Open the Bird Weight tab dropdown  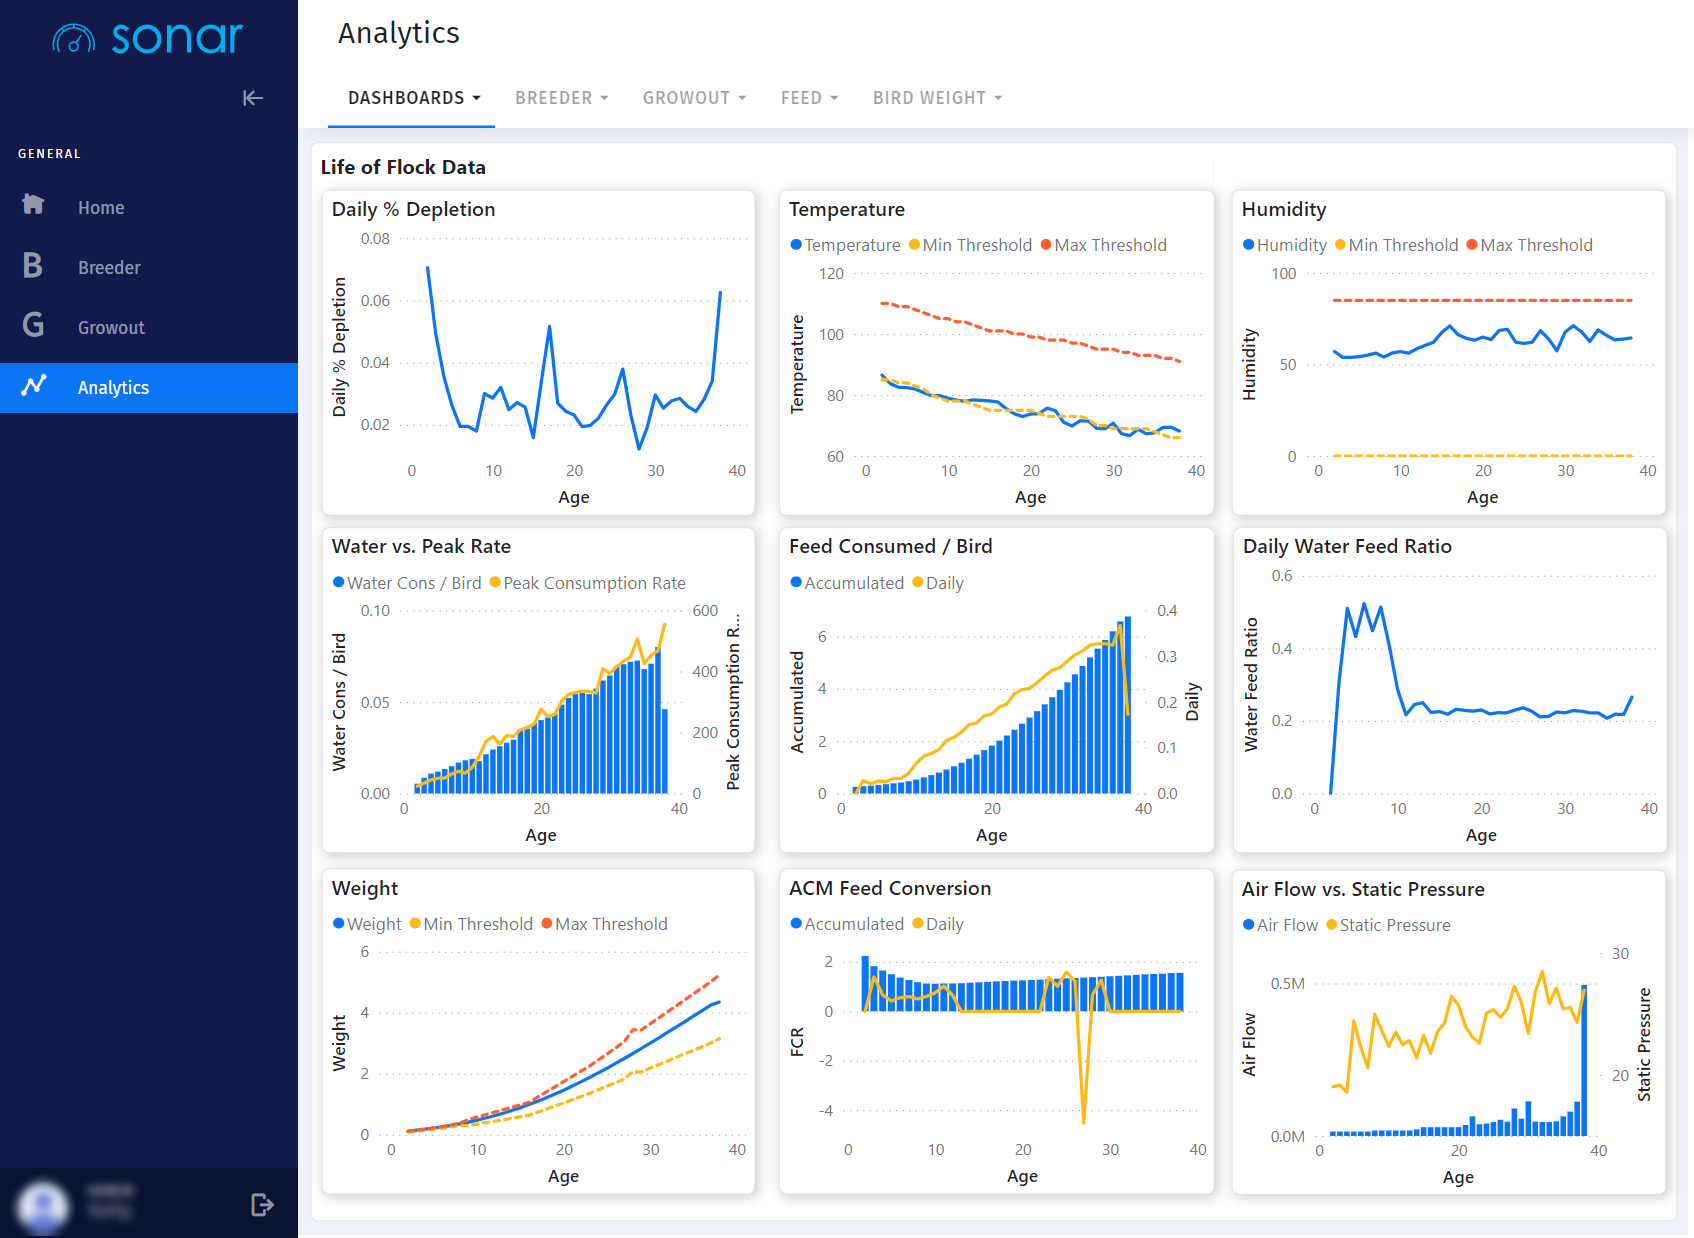(x=938, y=98)
